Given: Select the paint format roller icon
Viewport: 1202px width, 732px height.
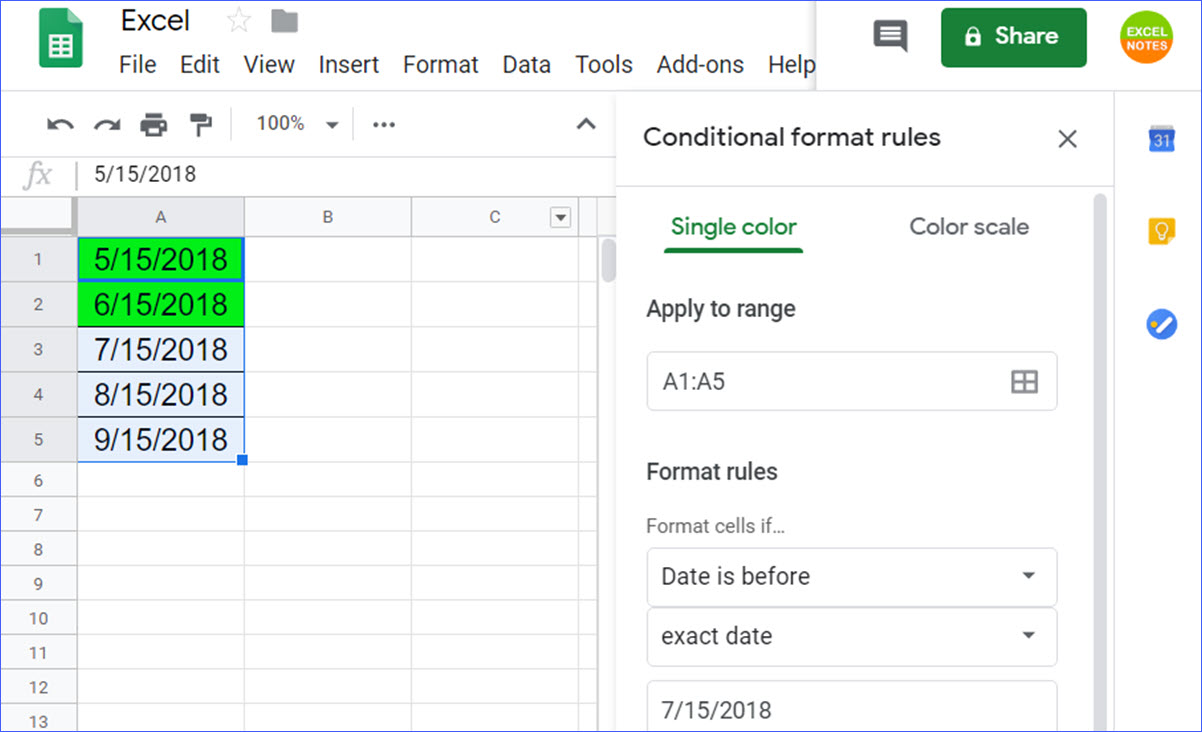Looking at the screenshot, I should click(x=200, y=125).
